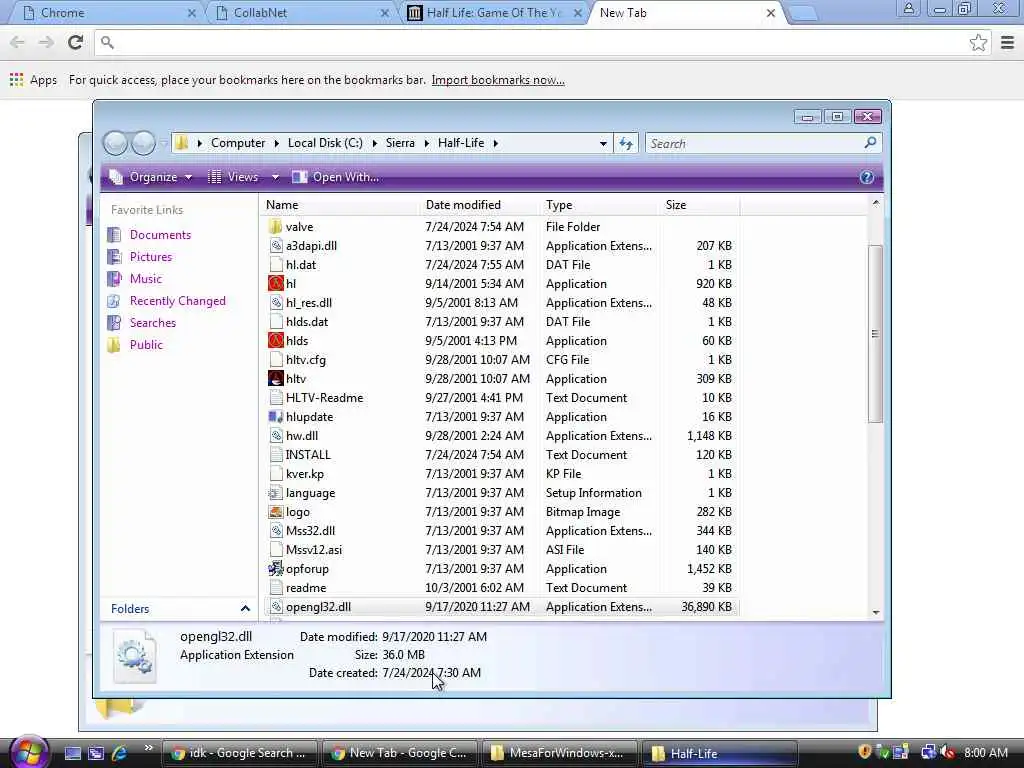
Task: Expand Computer breadcrumb arrow
Action: click(276, 143)
